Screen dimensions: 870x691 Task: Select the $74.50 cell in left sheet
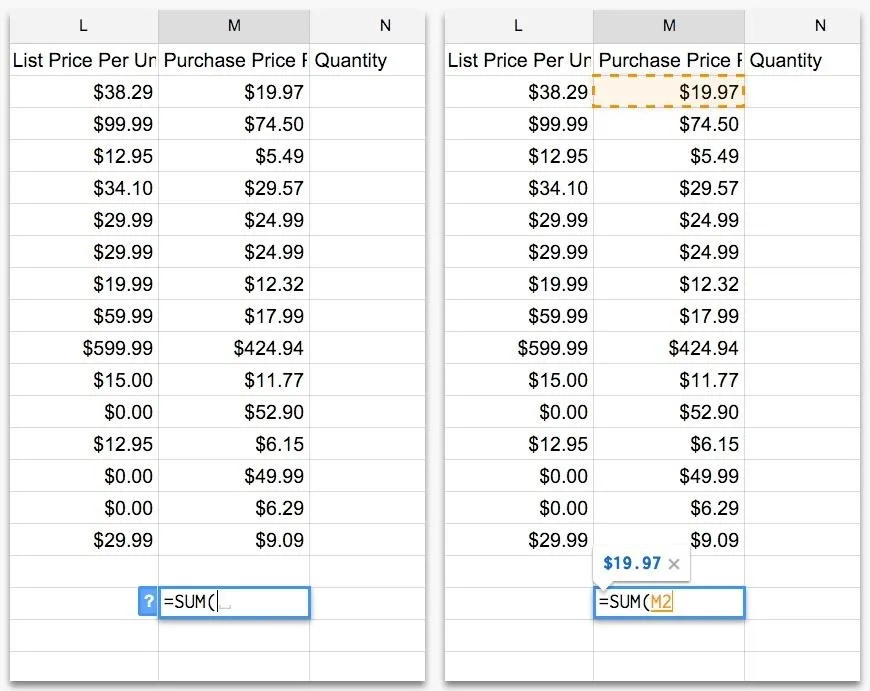coord(234,124)
